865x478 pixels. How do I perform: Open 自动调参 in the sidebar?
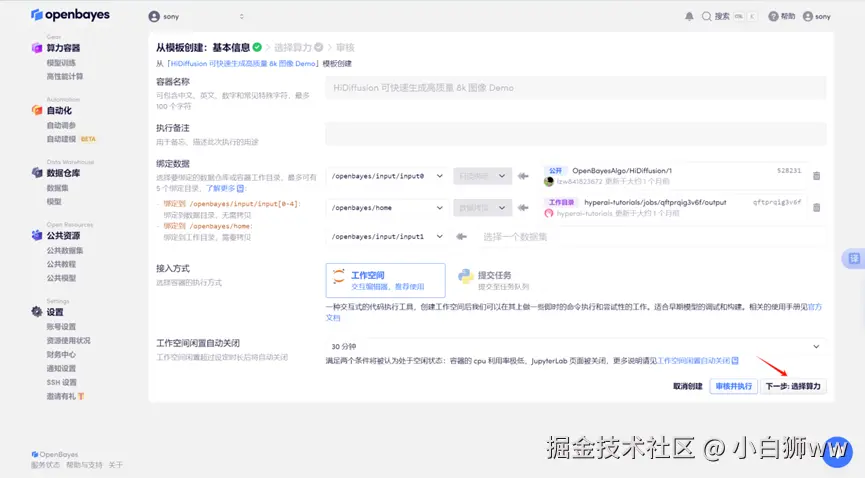coord(61,125)
